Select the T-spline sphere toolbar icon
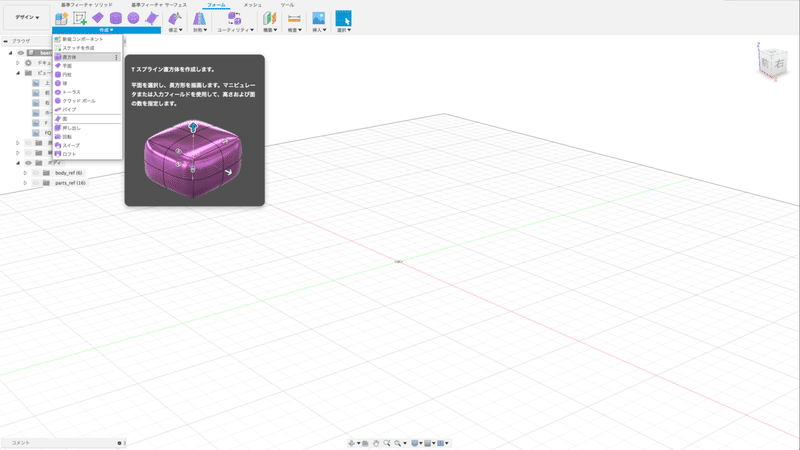800x450 pixels. click(x=133, y=18)
